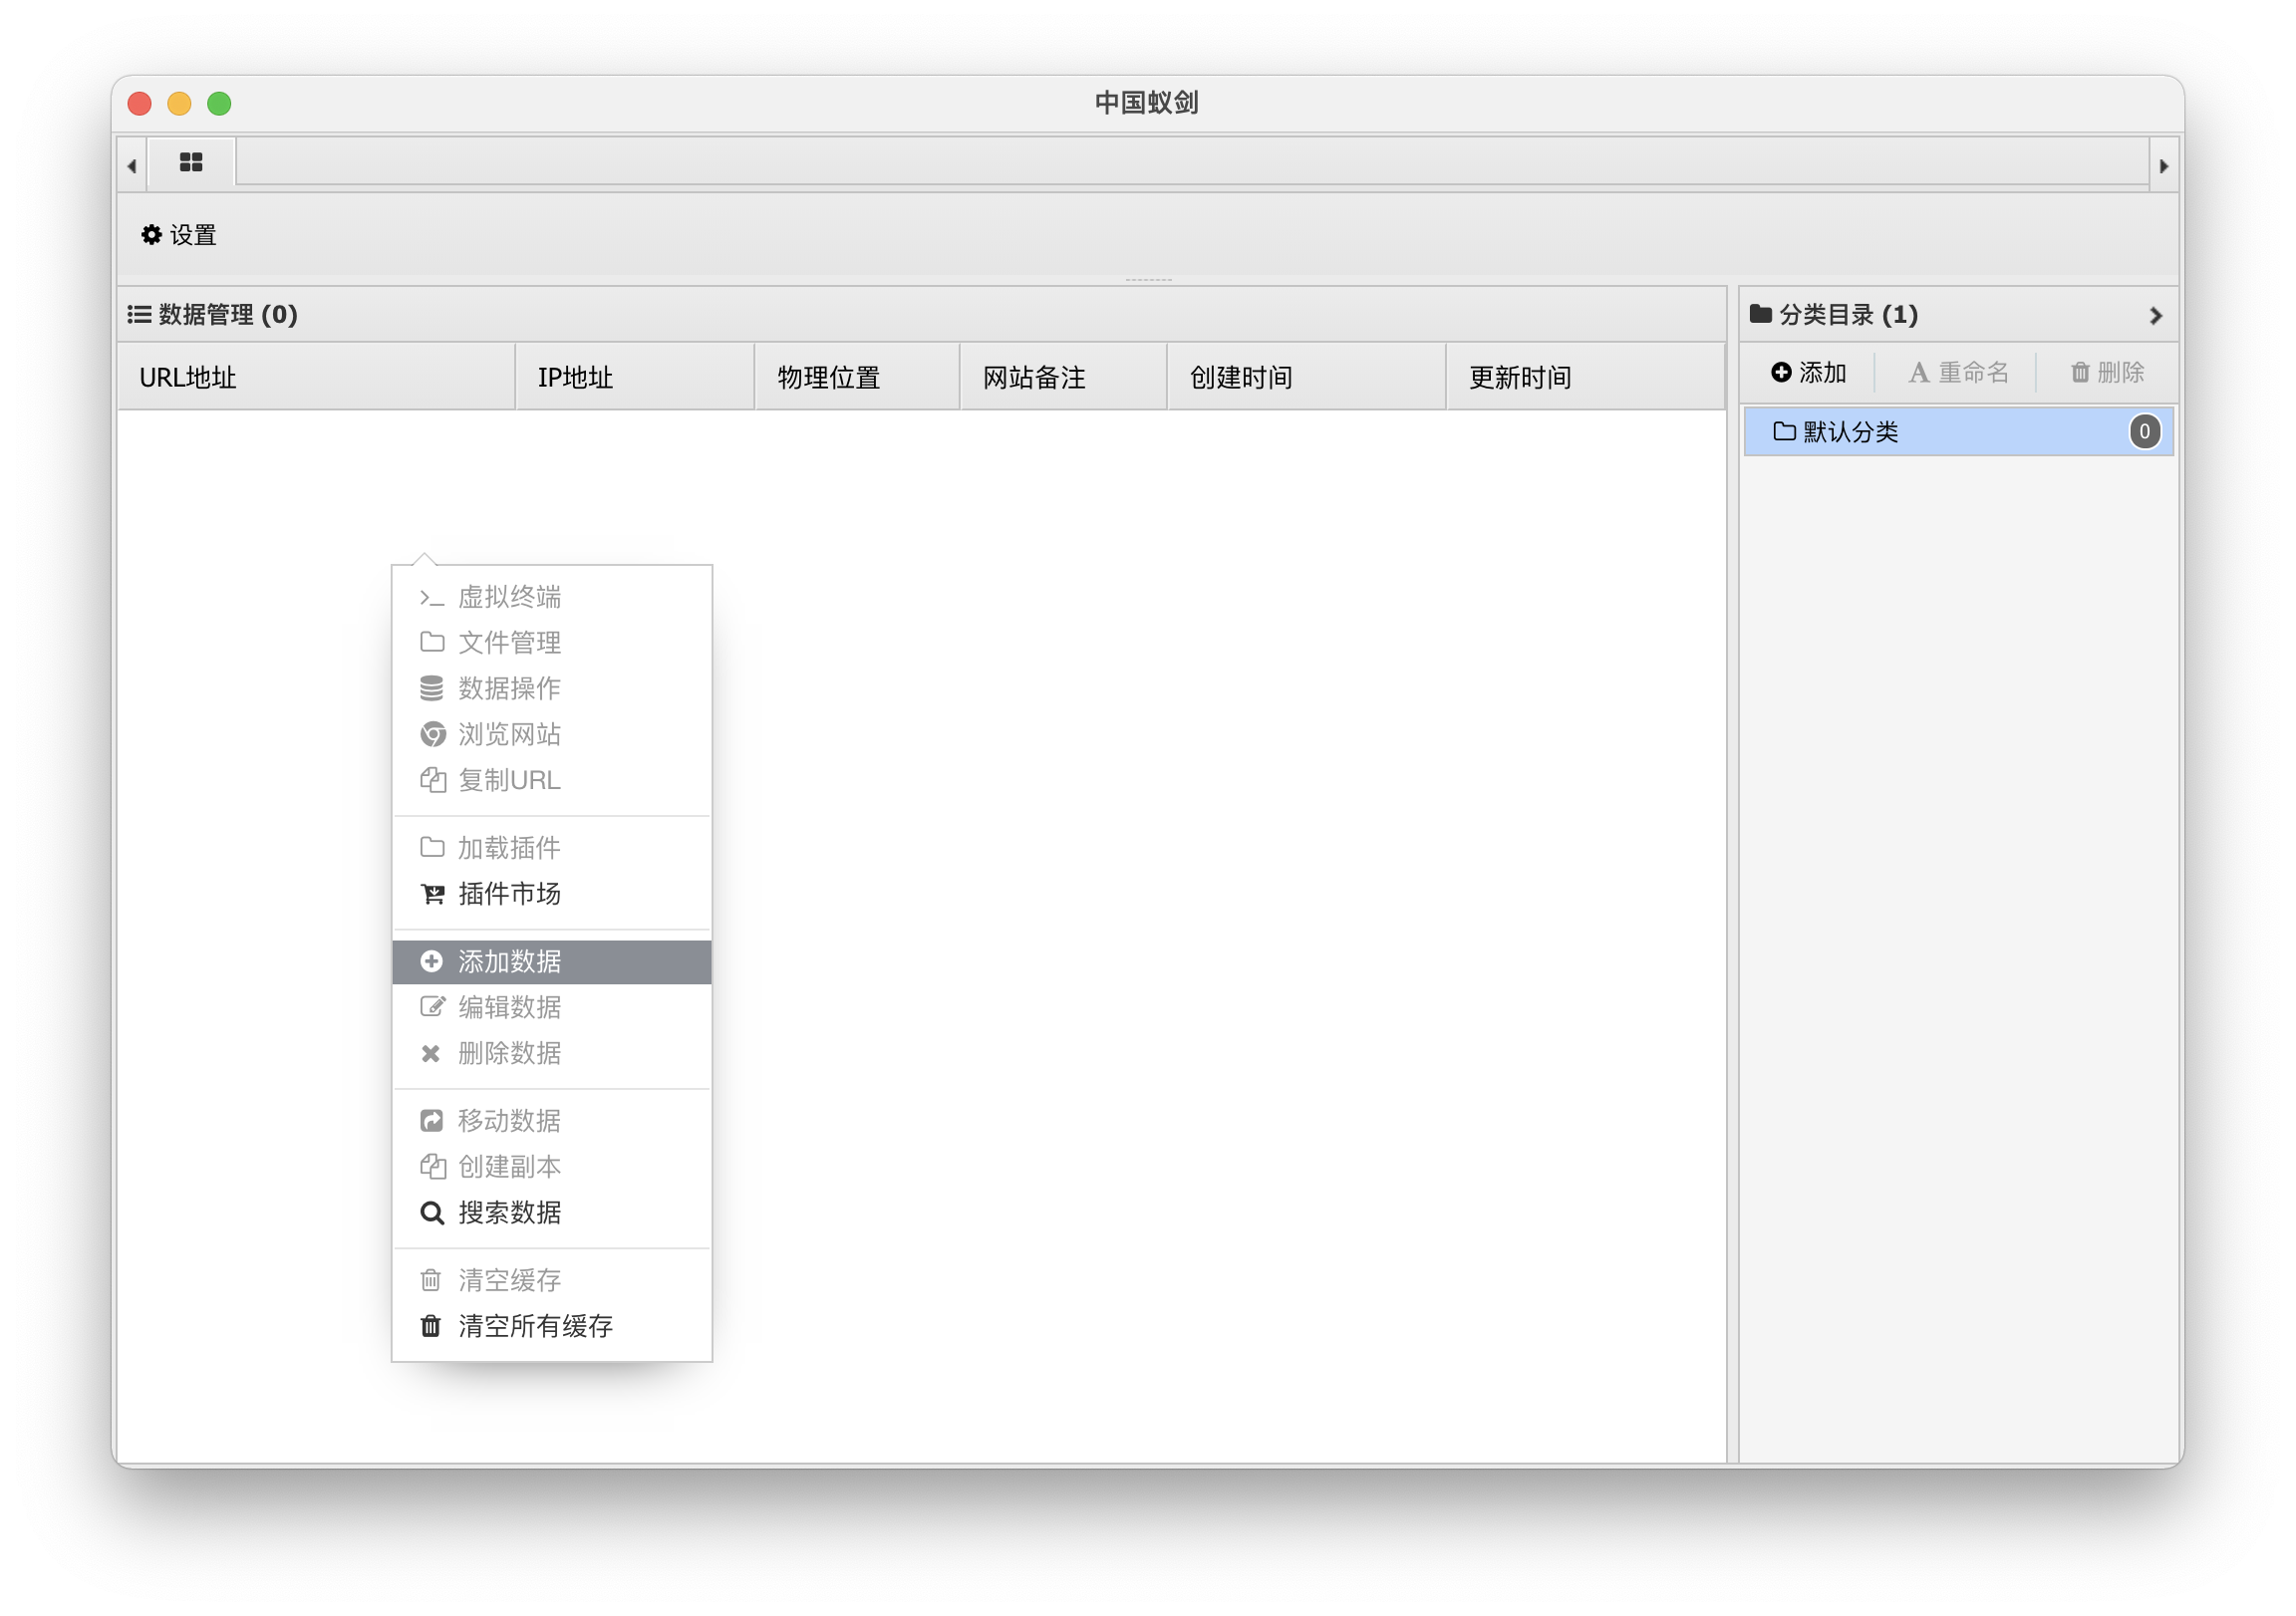Choose 数据操作 in the context menu

pos(552,689)
